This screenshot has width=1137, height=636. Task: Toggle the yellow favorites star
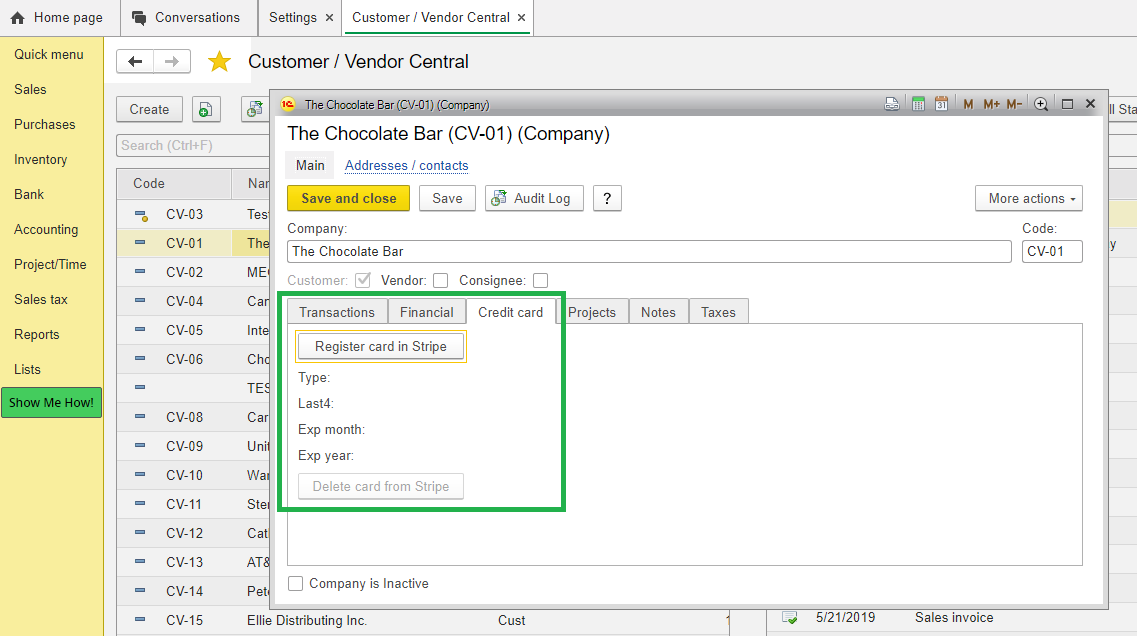219,62
